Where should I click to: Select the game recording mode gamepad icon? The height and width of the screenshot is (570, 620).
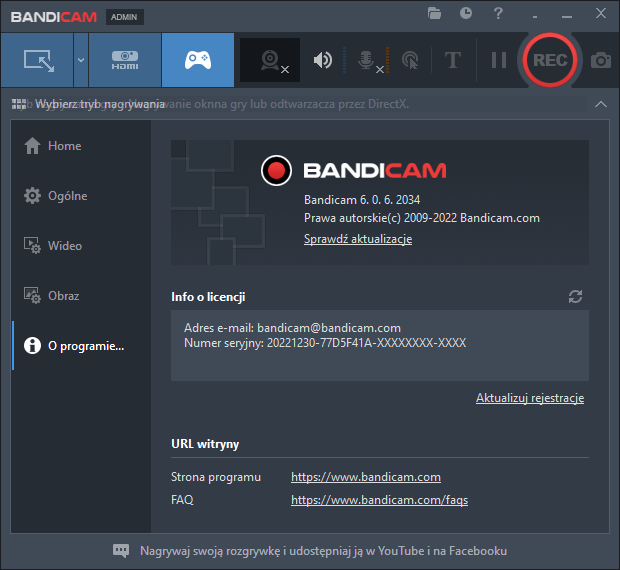point(198,60)
